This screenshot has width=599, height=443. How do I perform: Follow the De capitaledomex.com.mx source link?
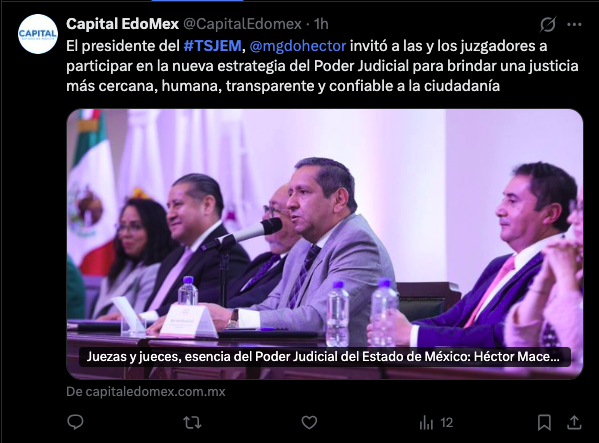(x=146, y=391)
